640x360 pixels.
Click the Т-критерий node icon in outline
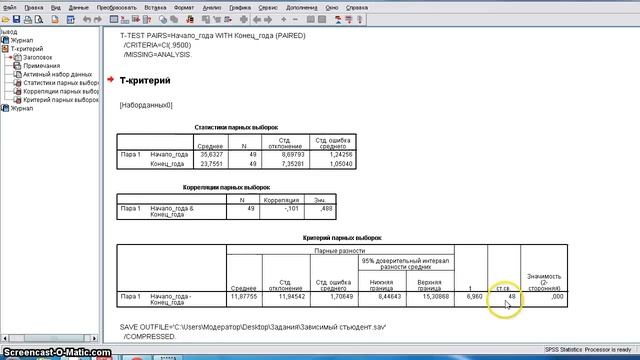click(5, 49)
